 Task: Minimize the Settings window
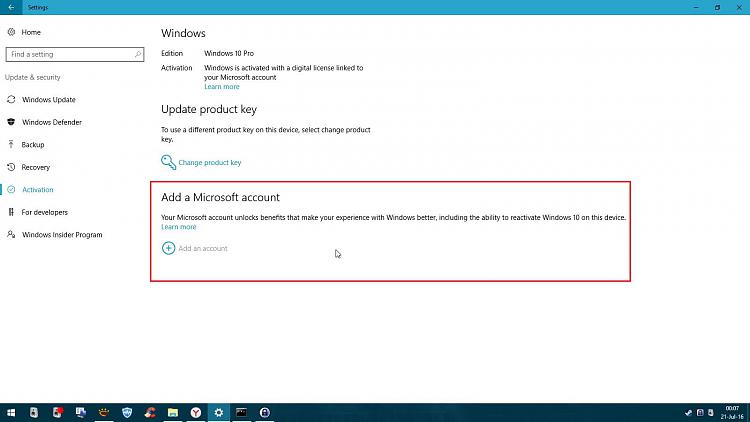[x=696, y=7]
